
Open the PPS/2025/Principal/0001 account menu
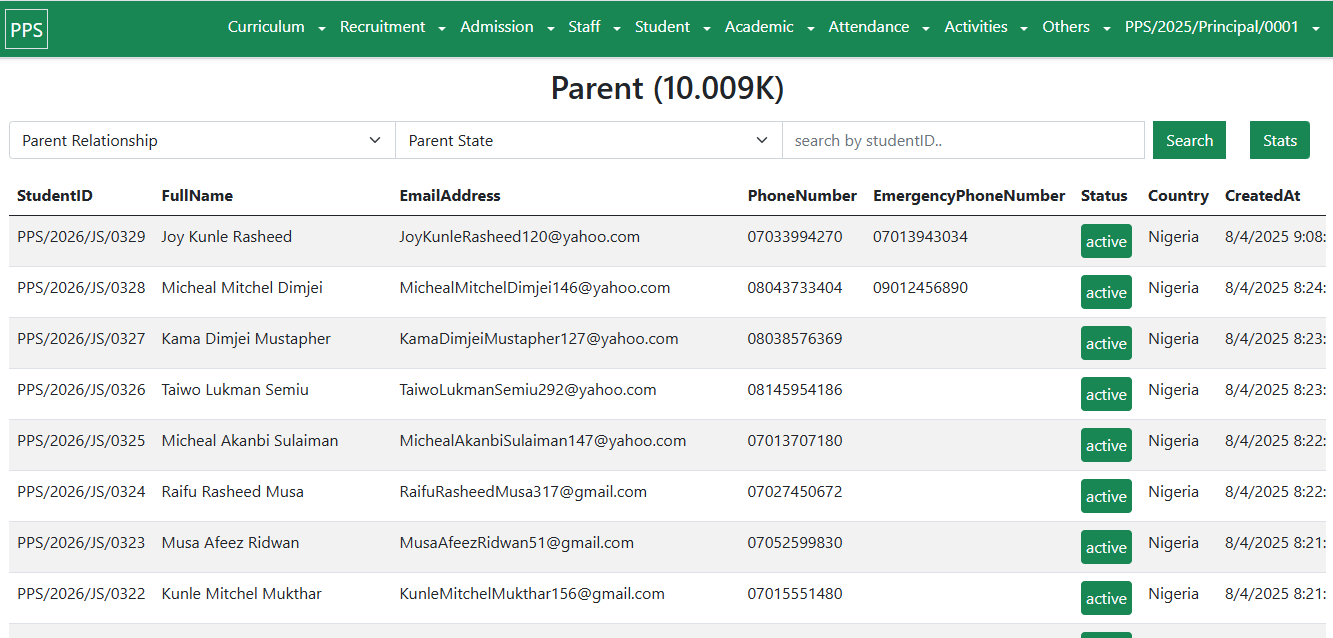(x=1224, y=27)
